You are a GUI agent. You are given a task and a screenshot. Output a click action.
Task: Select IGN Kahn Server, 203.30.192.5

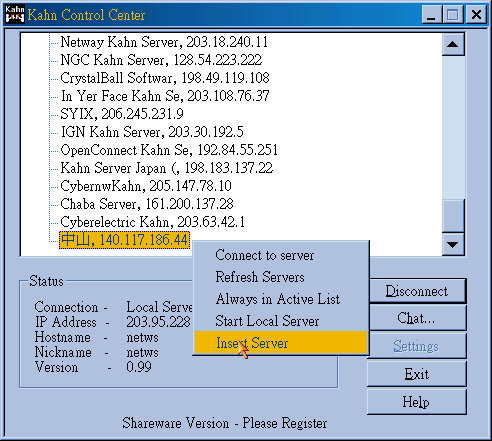[152, 132]
